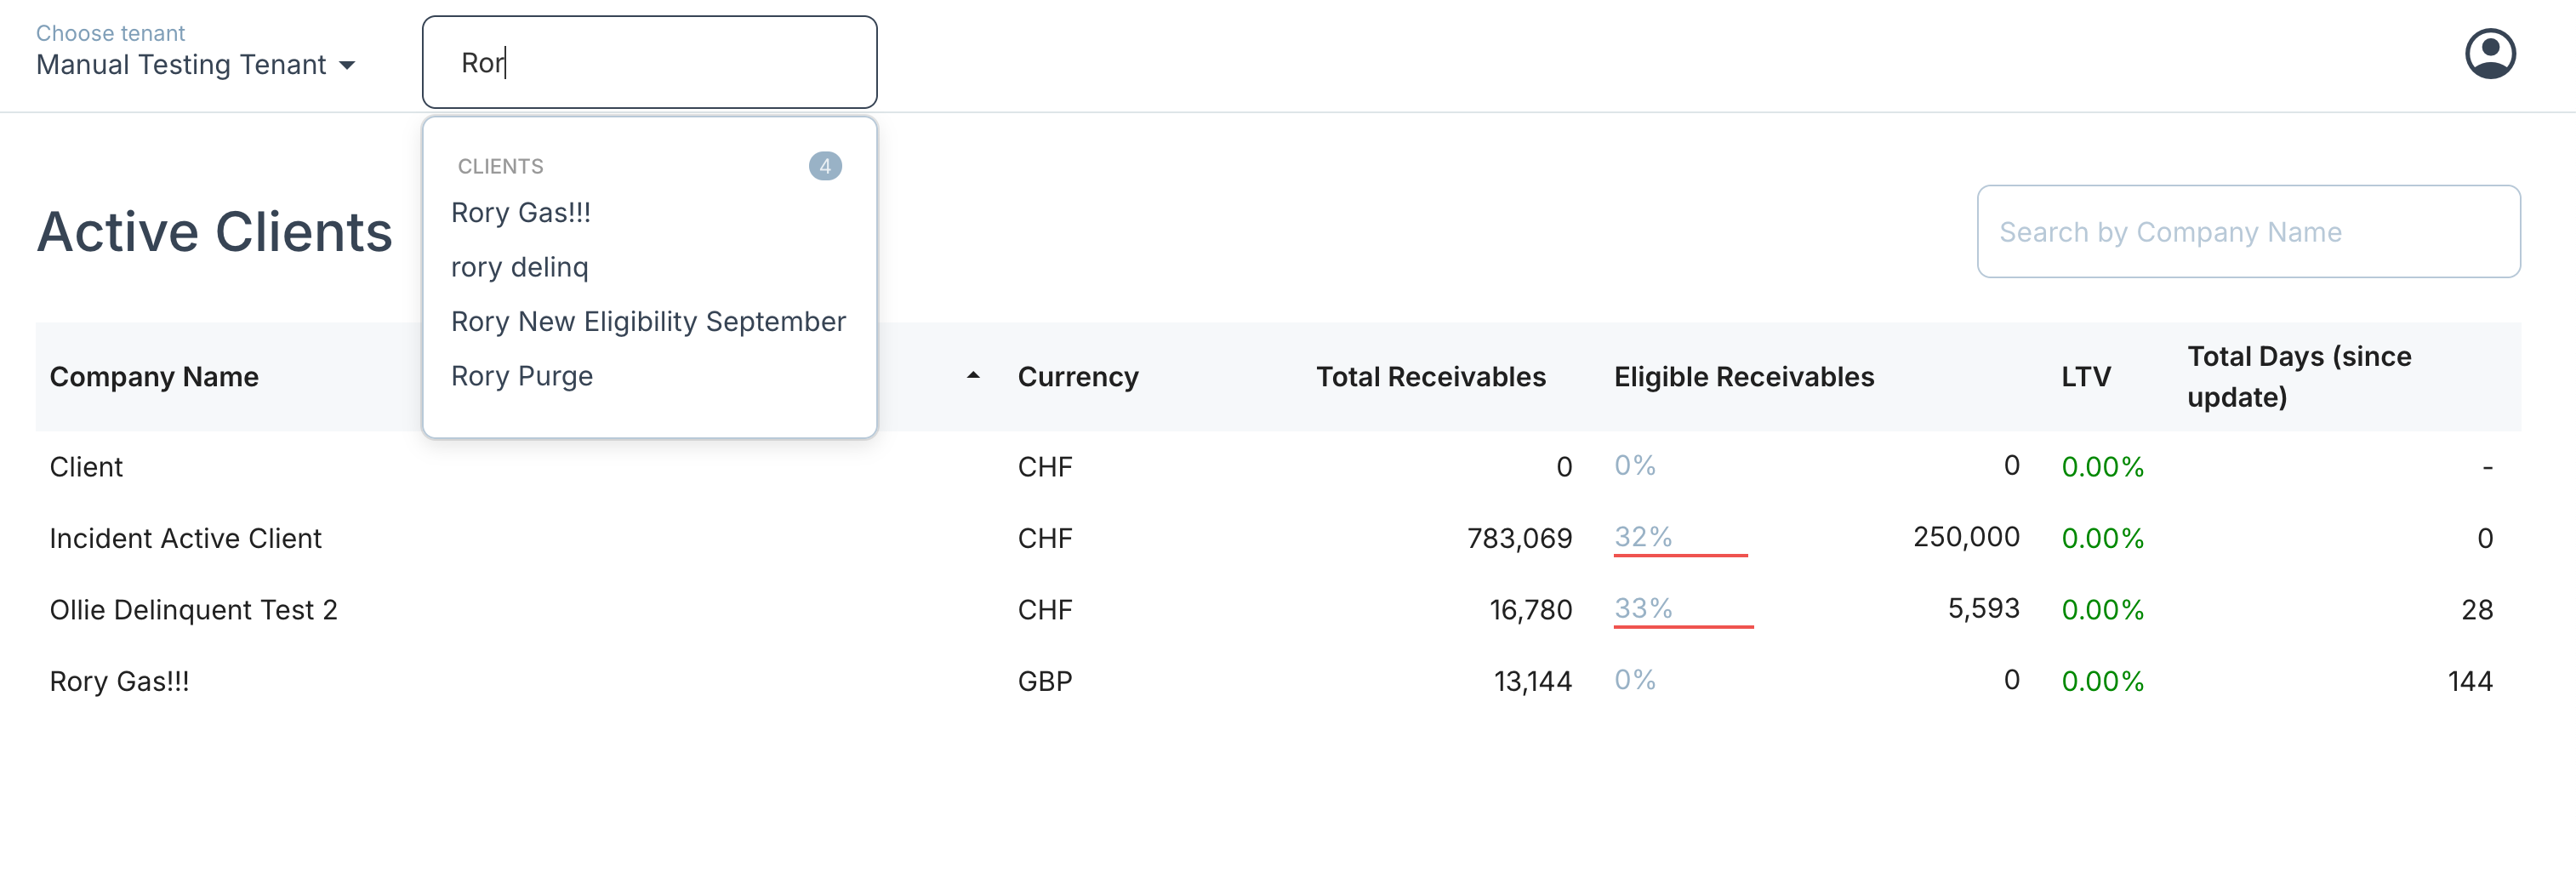Sort by Total Days (since update) header

point(2298,377)
